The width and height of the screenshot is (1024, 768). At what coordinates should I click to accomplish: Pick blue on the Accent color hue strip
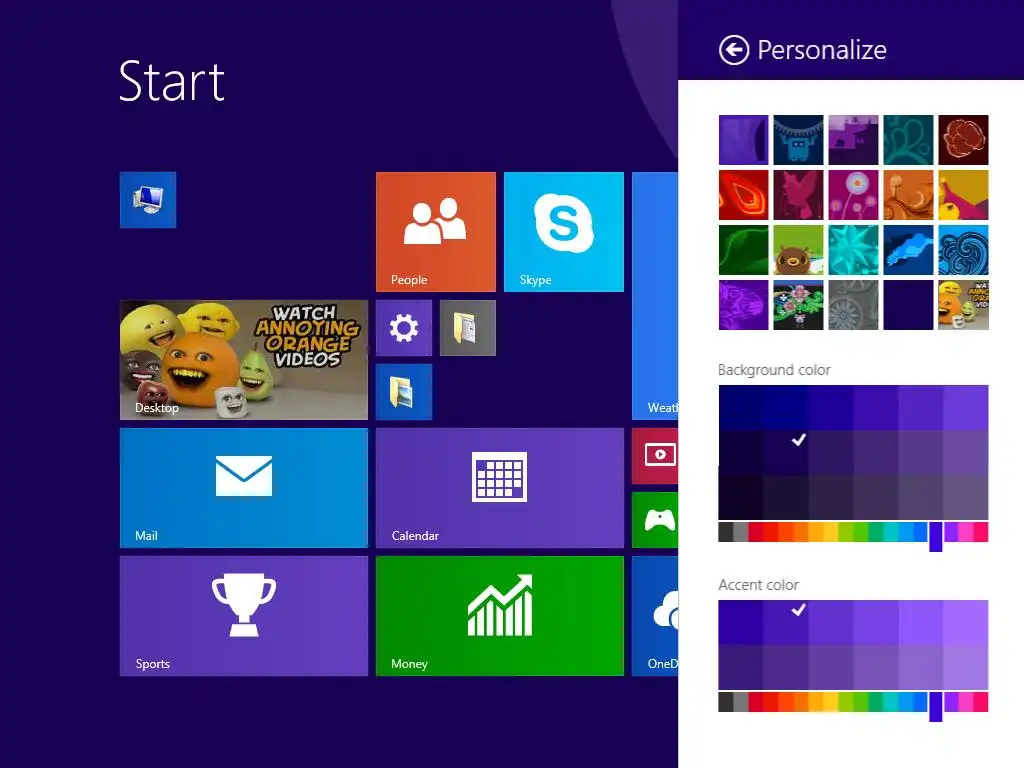920,702
